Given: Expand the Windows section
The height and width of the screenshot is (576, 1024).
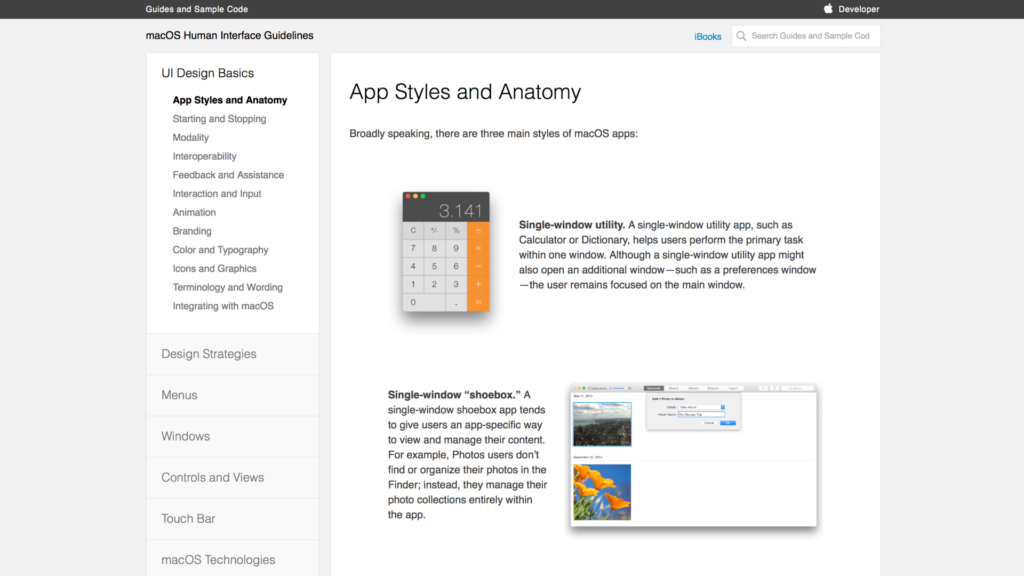Looking at the screenshot, I should point(232,436).
